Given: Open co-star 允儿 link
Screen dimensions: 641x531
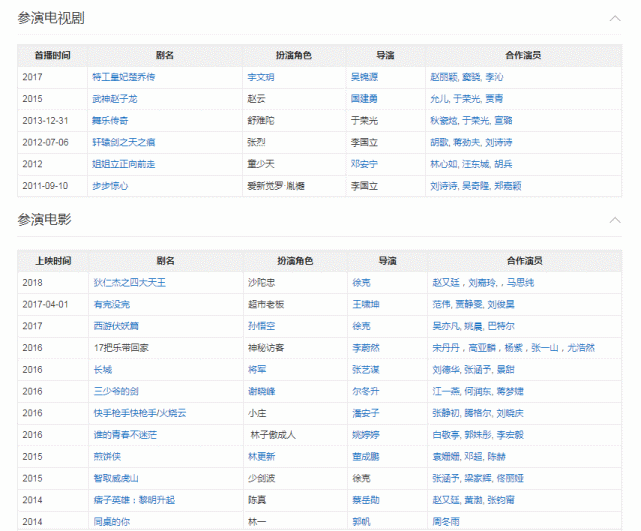Looking at the screenshot, I should (x=439, y=99).
